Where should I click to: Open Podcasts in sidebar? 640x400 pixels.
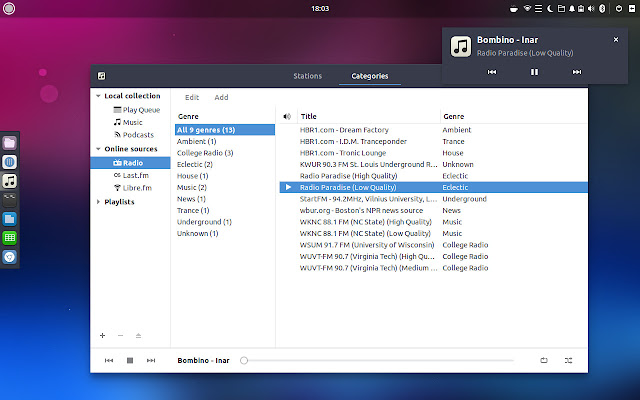[x=134, y=135]
